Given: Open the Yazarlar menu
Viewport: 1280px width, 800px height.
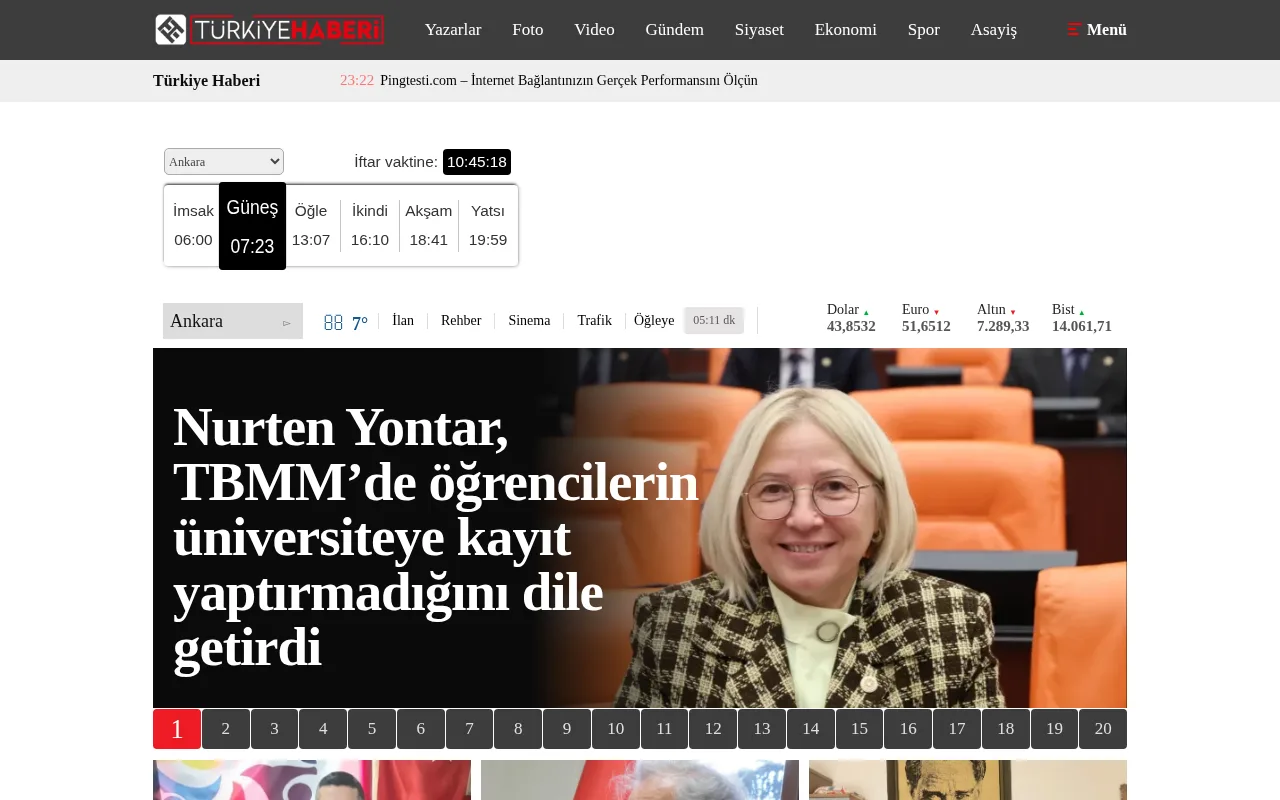Looking at the screenshot, I should [453, 30].
